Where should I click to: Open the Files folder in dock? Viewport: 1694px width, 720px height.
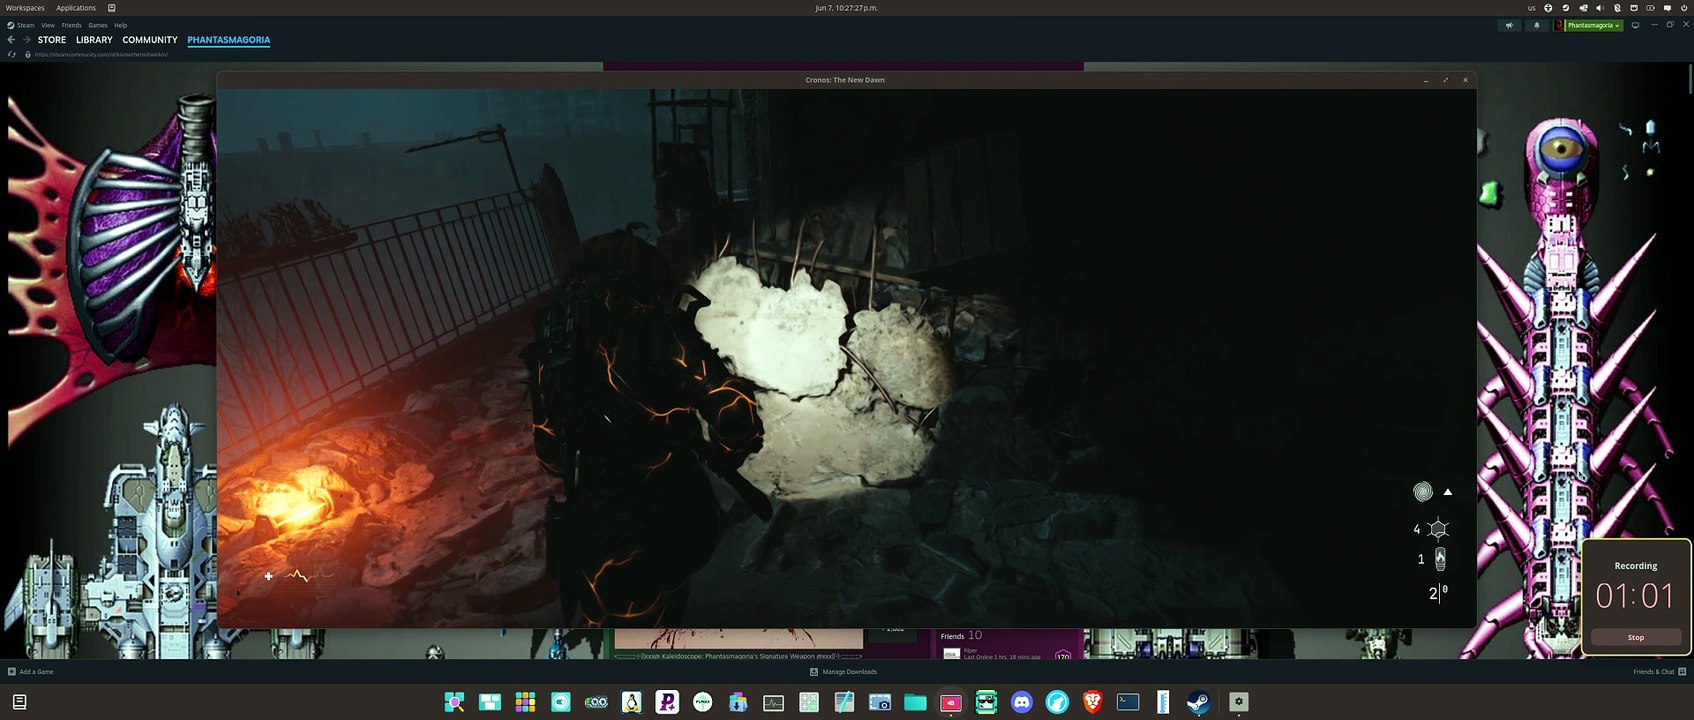[x=915, y=702]
